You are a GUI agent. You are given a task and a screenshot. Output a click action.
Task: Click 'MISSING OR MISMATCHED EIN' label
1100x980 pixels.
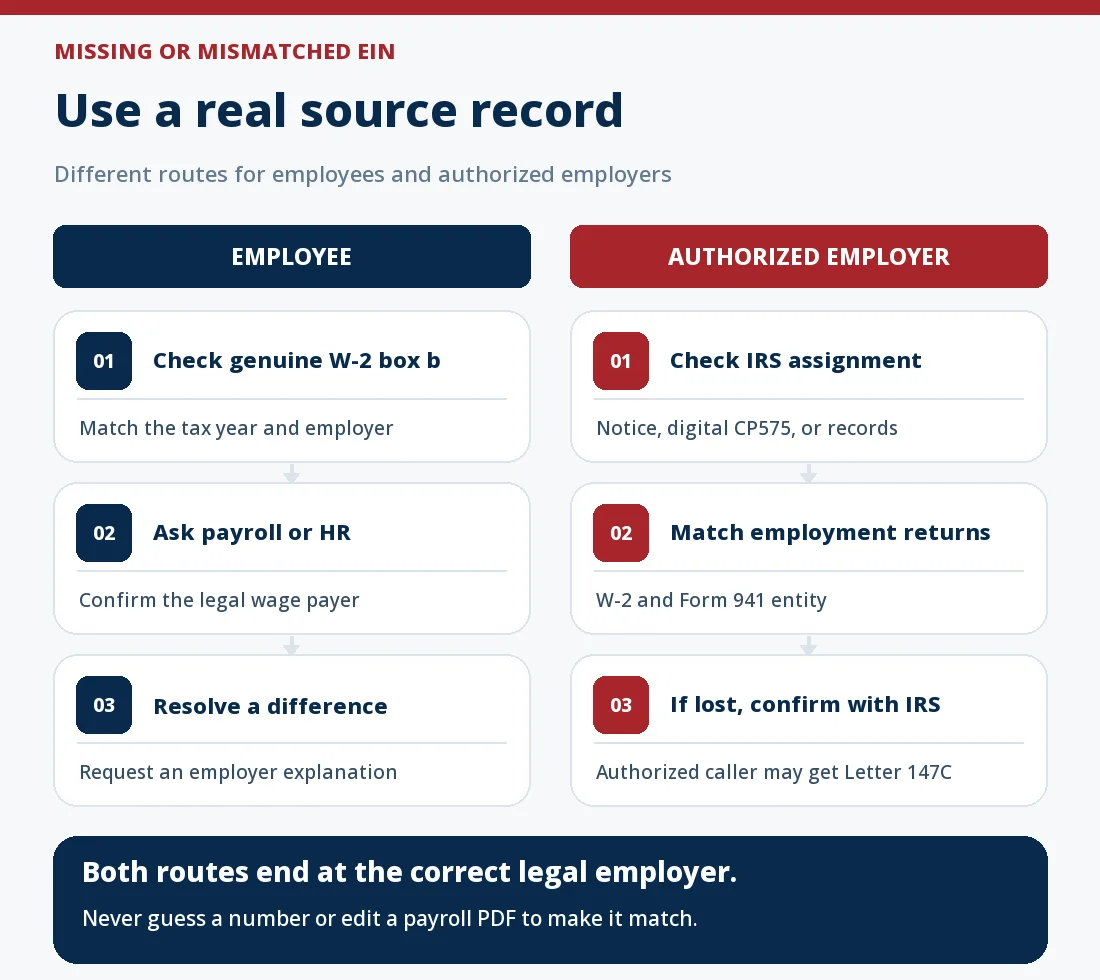pyautogui.click(x=225, y=52)
